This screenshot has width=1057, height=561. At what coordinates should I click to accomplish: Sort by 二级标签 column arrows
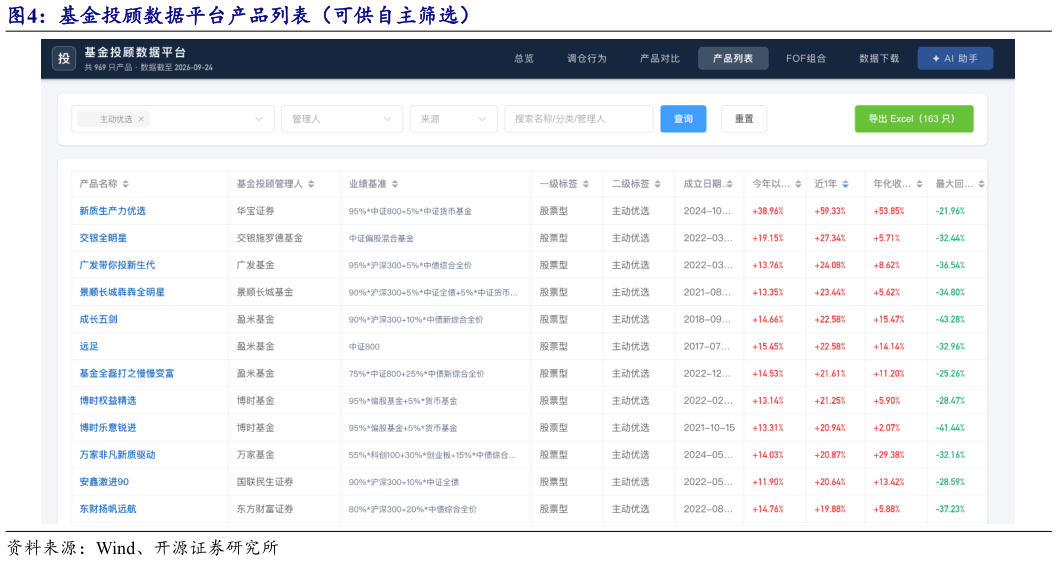(x=657, y=184)
